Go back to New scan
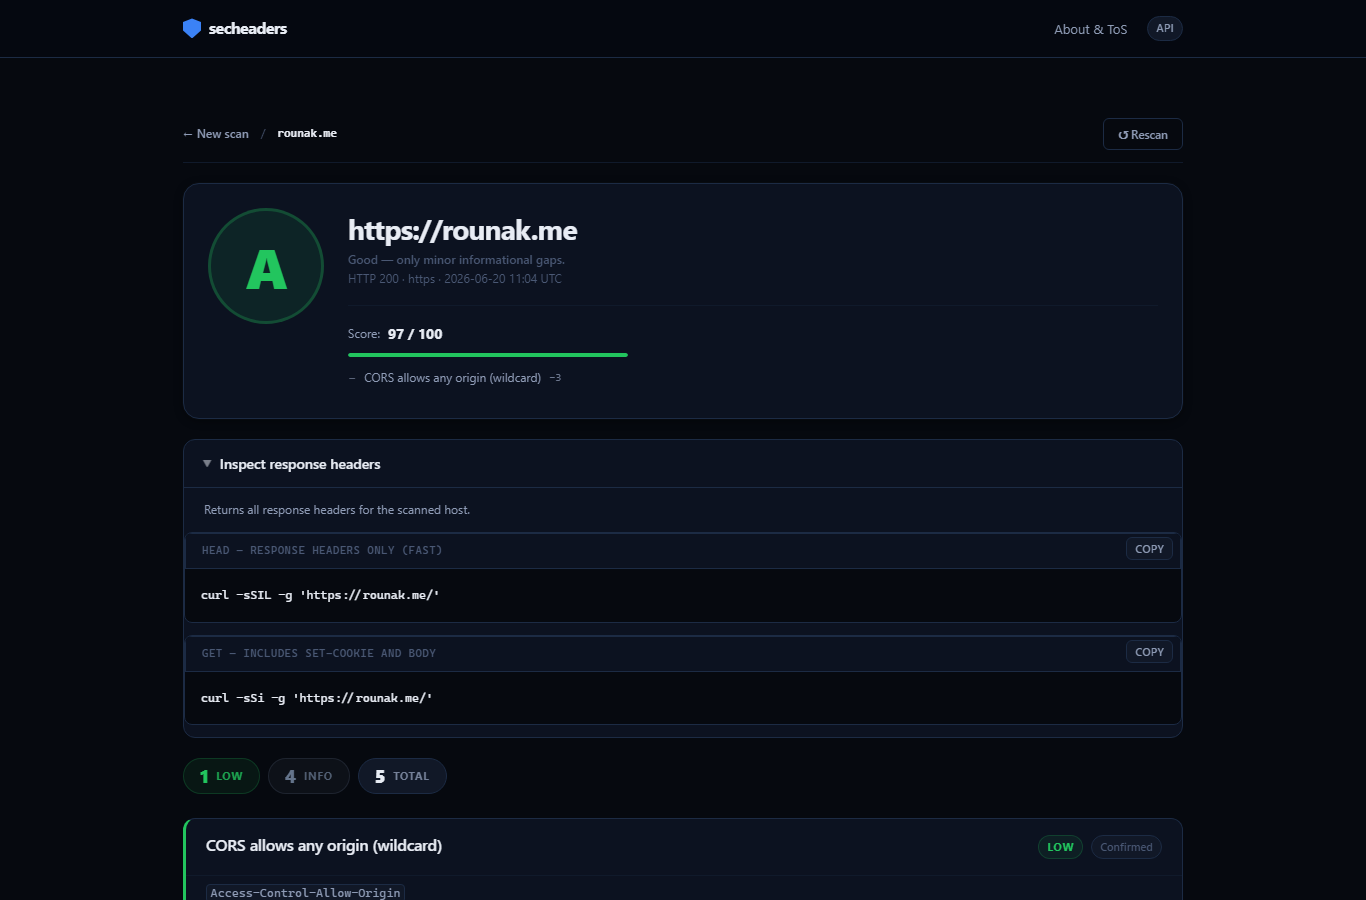This screenshot has height=900, width=1366. point(216,134)
